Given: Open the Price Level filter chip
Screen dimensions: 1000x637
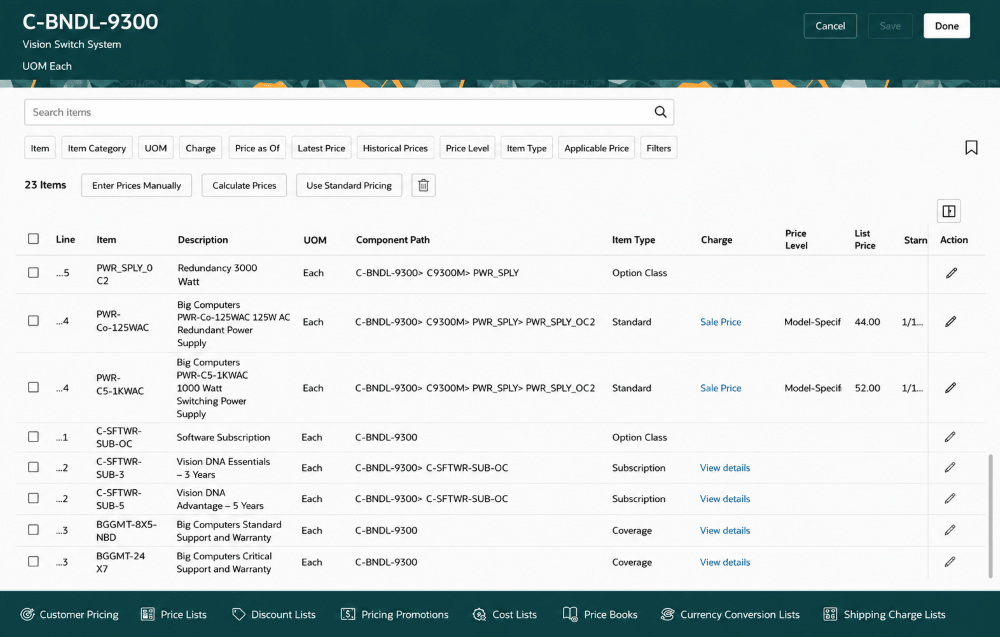Looking at the screenshot, I should coord(467,148).
